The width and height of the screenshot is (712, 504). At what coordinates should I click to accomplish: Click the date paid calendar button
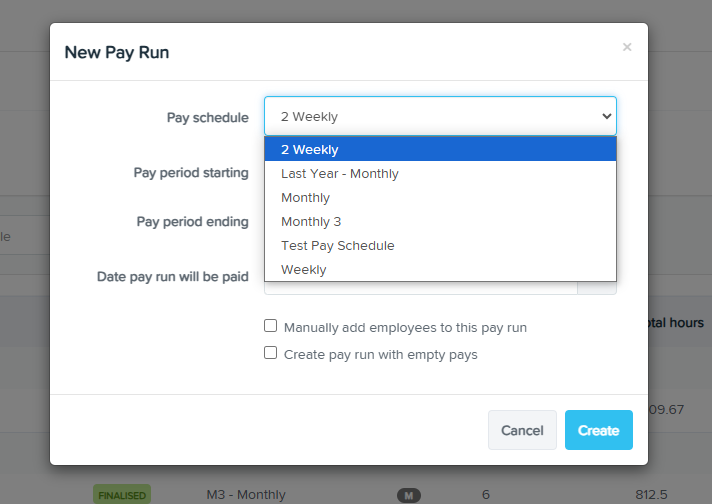click(597, 288)
